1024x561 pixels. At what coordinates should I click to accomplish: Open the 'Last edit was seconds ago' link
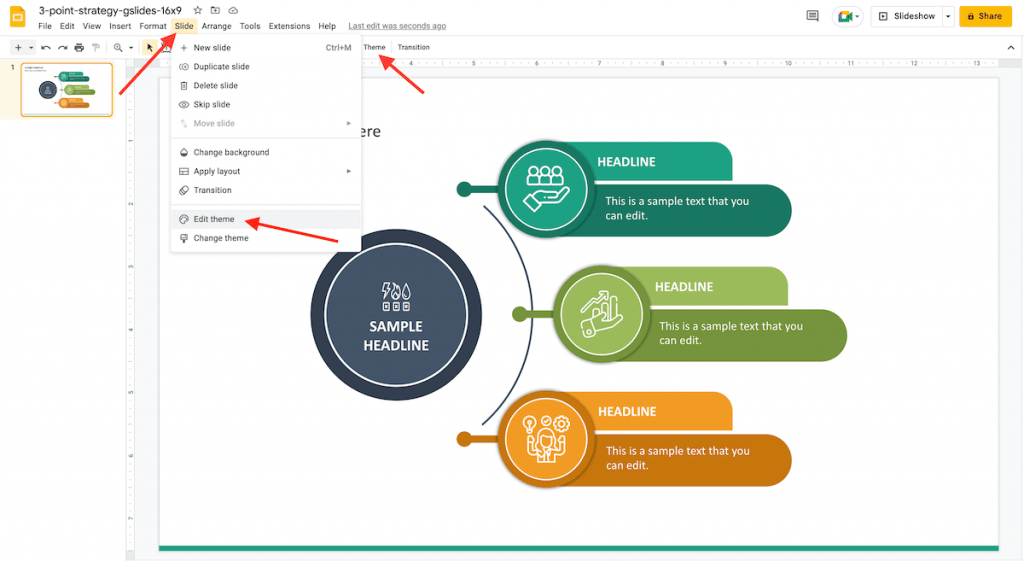(x=397, y=26)
